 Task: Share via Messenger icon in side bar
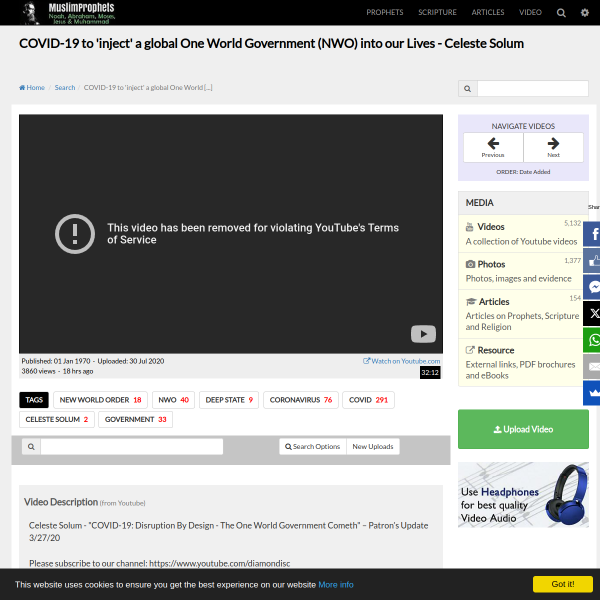(x=594, y=287)
